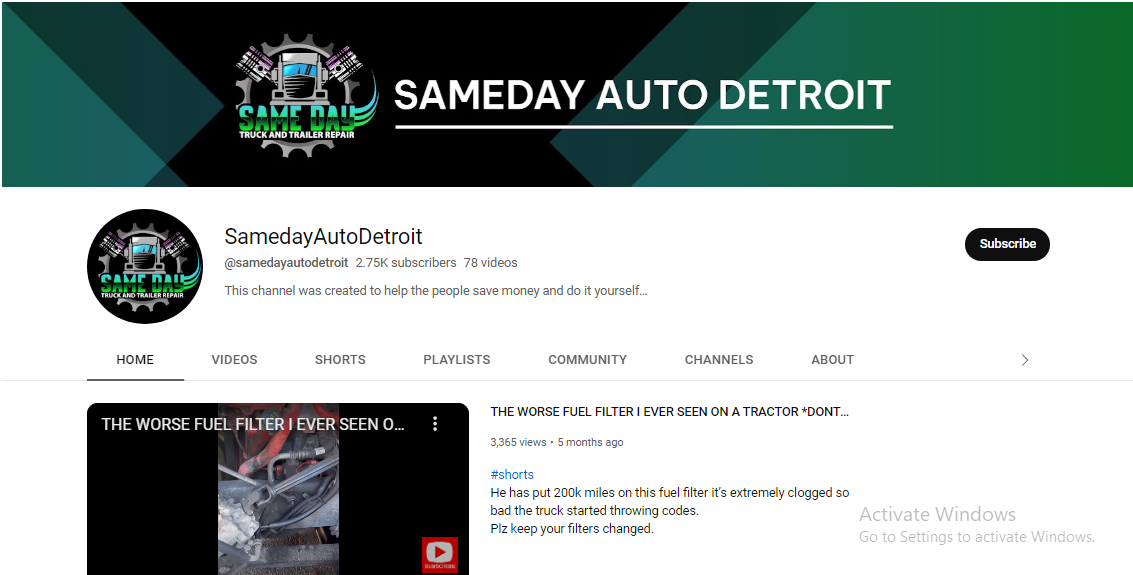Click the red subscribe watermark icon in video

click(x=439, y=554)
